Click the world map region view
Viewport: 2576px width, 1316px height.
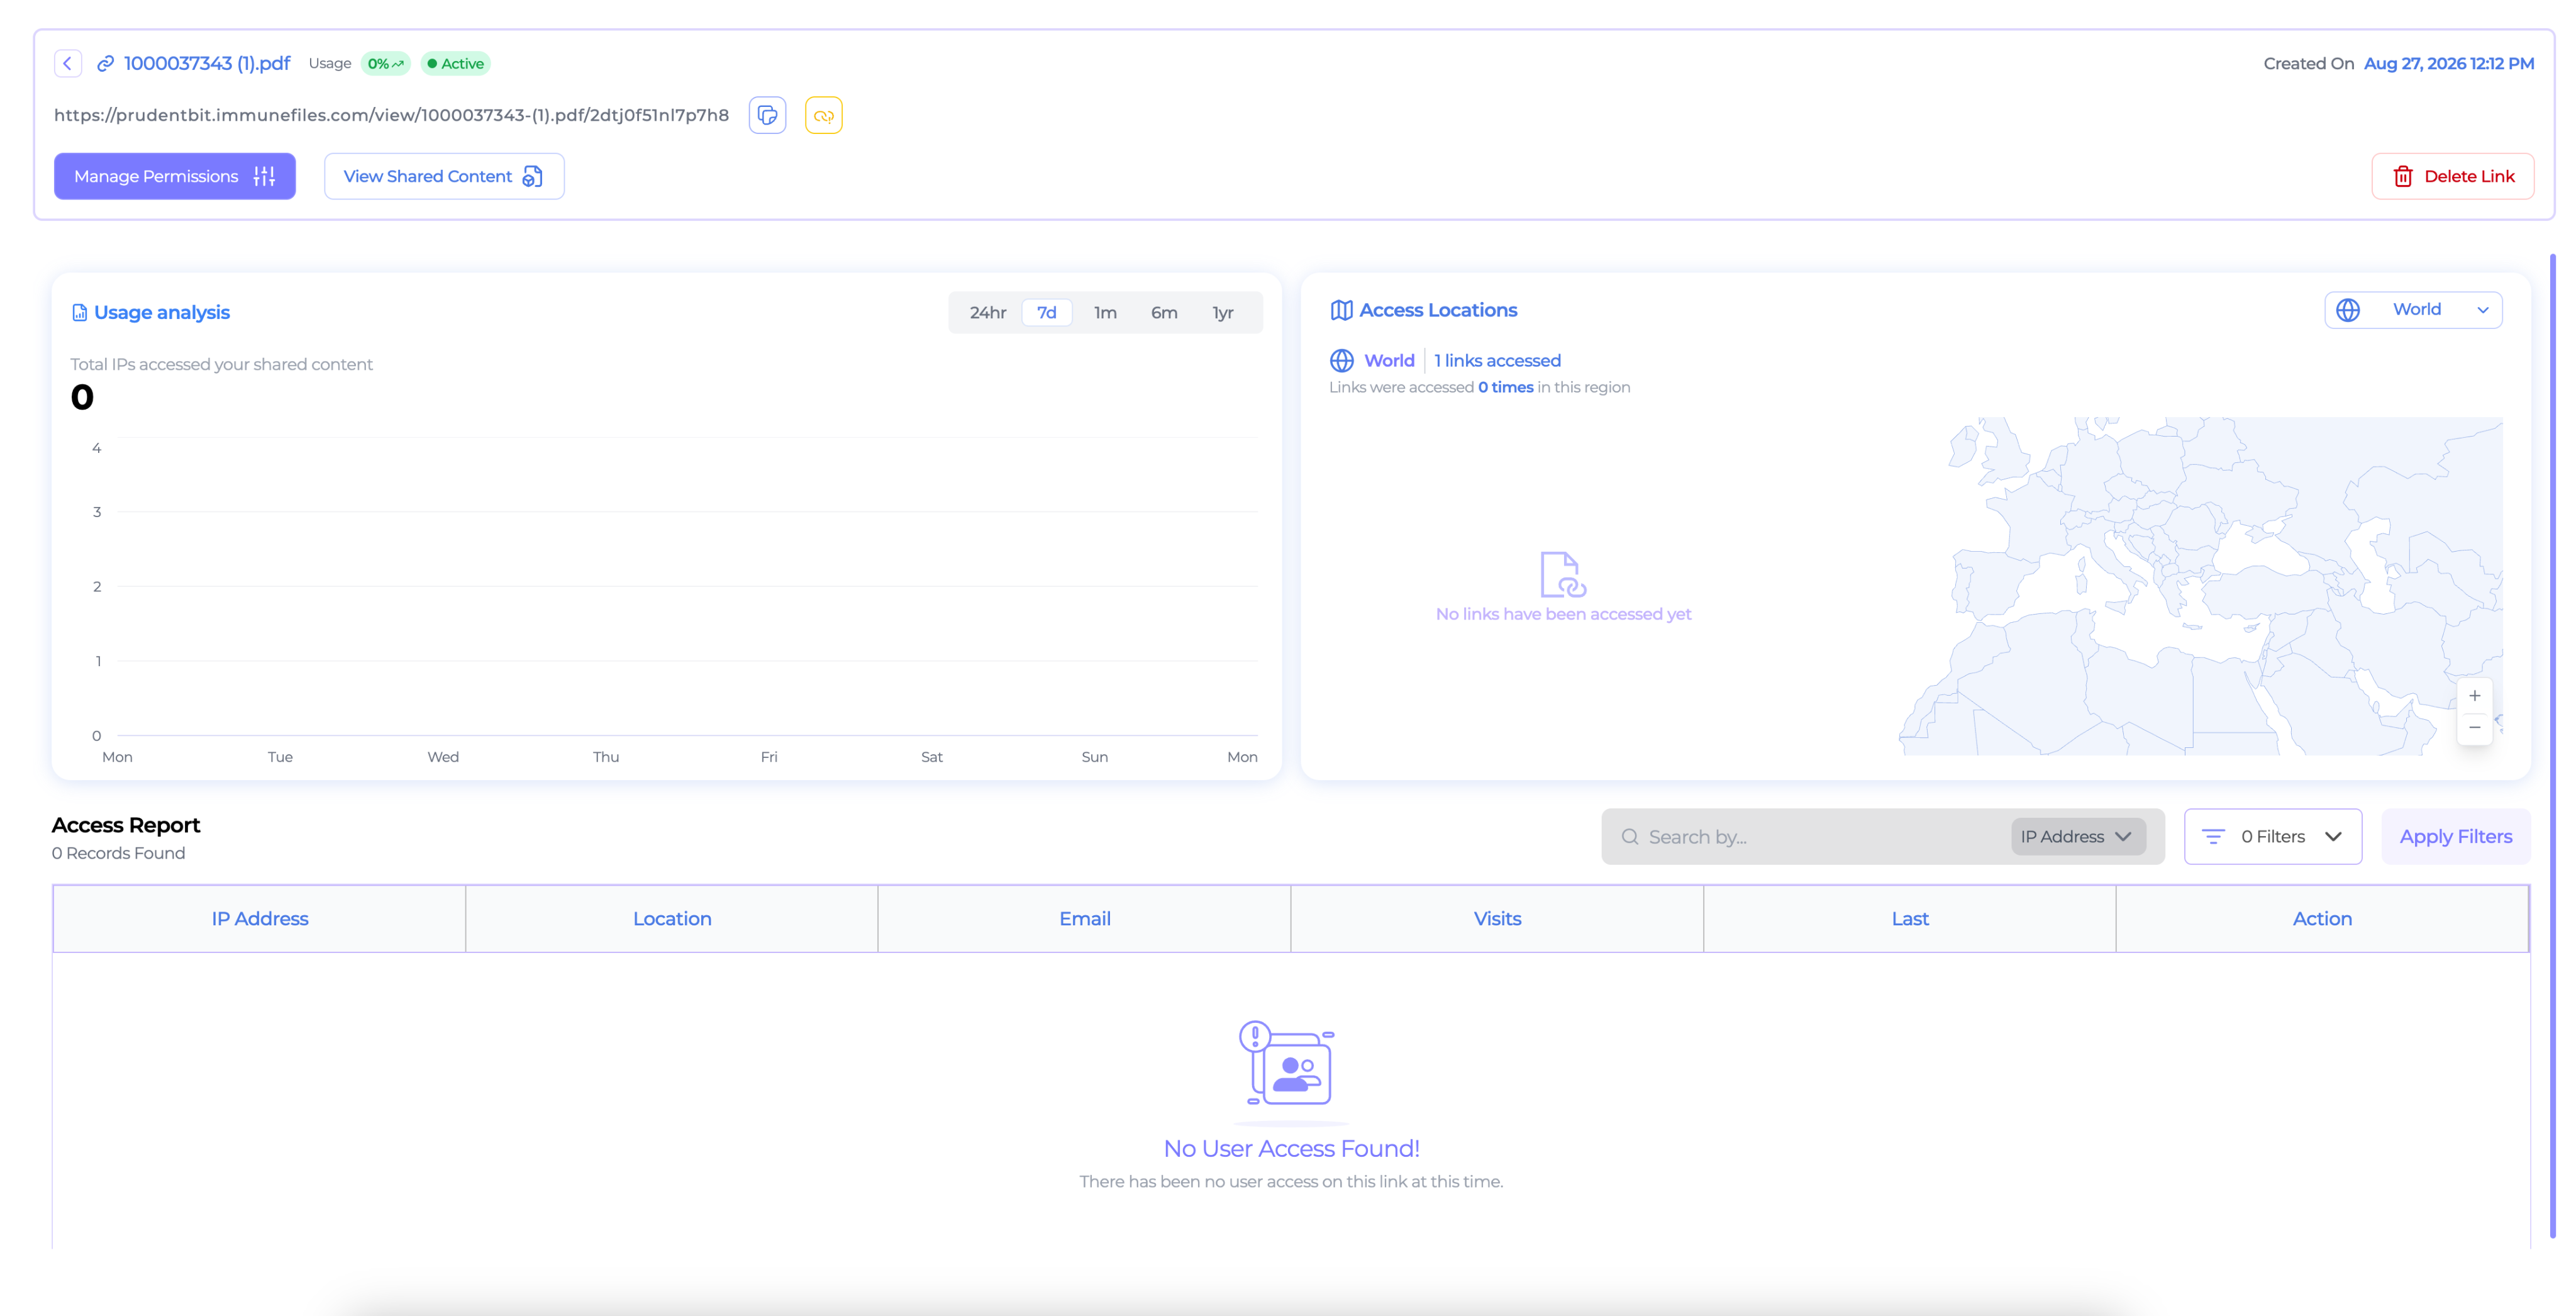point(2200,586)
